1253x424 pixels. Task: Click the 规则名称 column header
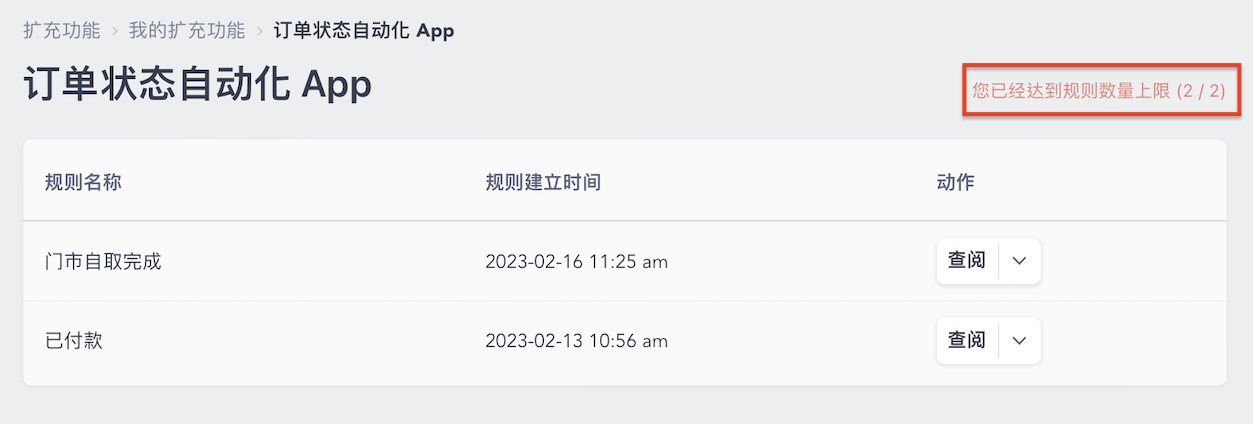point(84,182)
